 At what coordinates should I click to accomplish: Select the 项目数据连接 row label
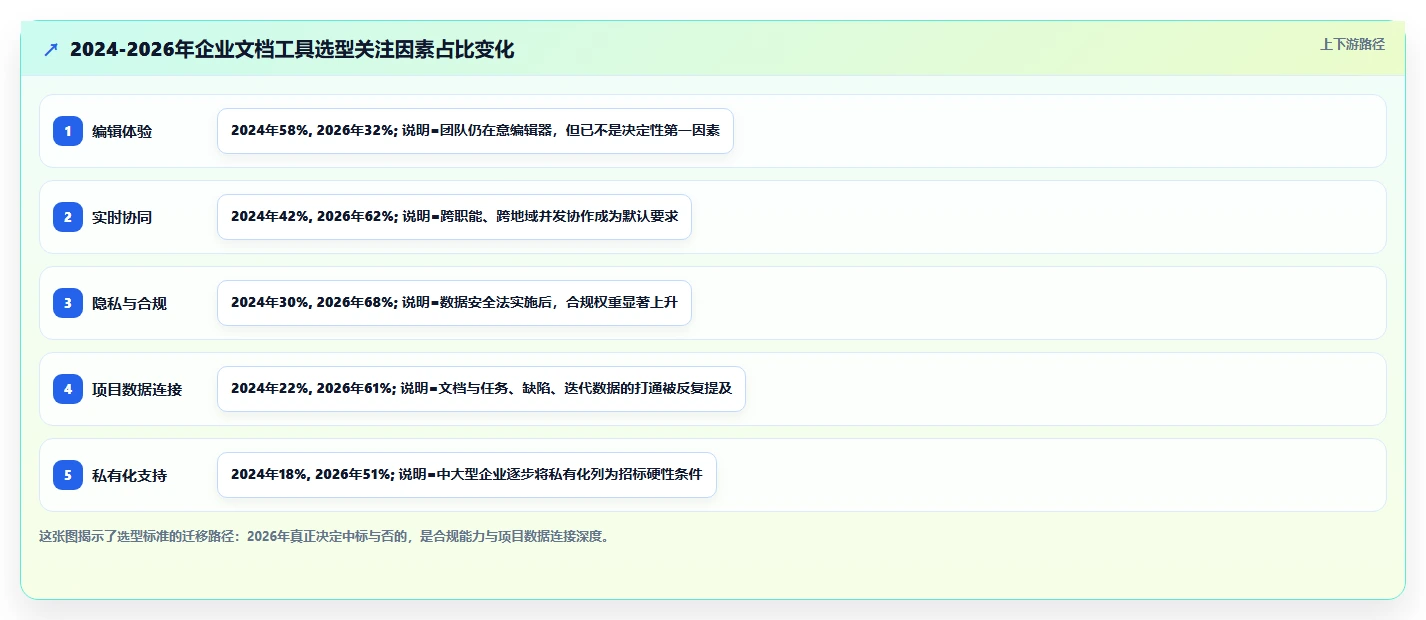click(x=137, y=389)
